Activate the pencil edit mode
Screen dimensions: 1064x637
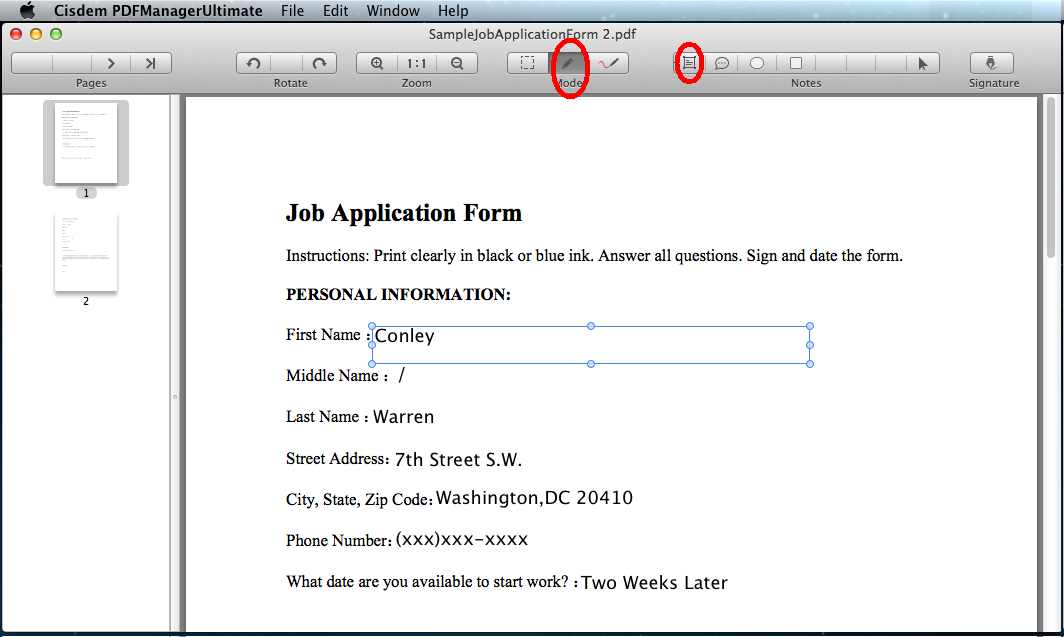(x=568, y=63)
